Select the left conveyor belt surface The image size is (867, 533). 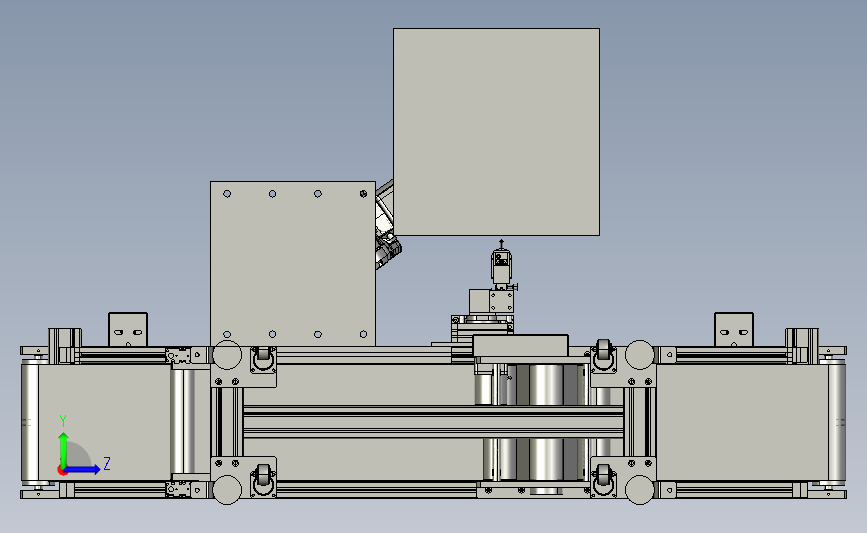tap(104, 422)
